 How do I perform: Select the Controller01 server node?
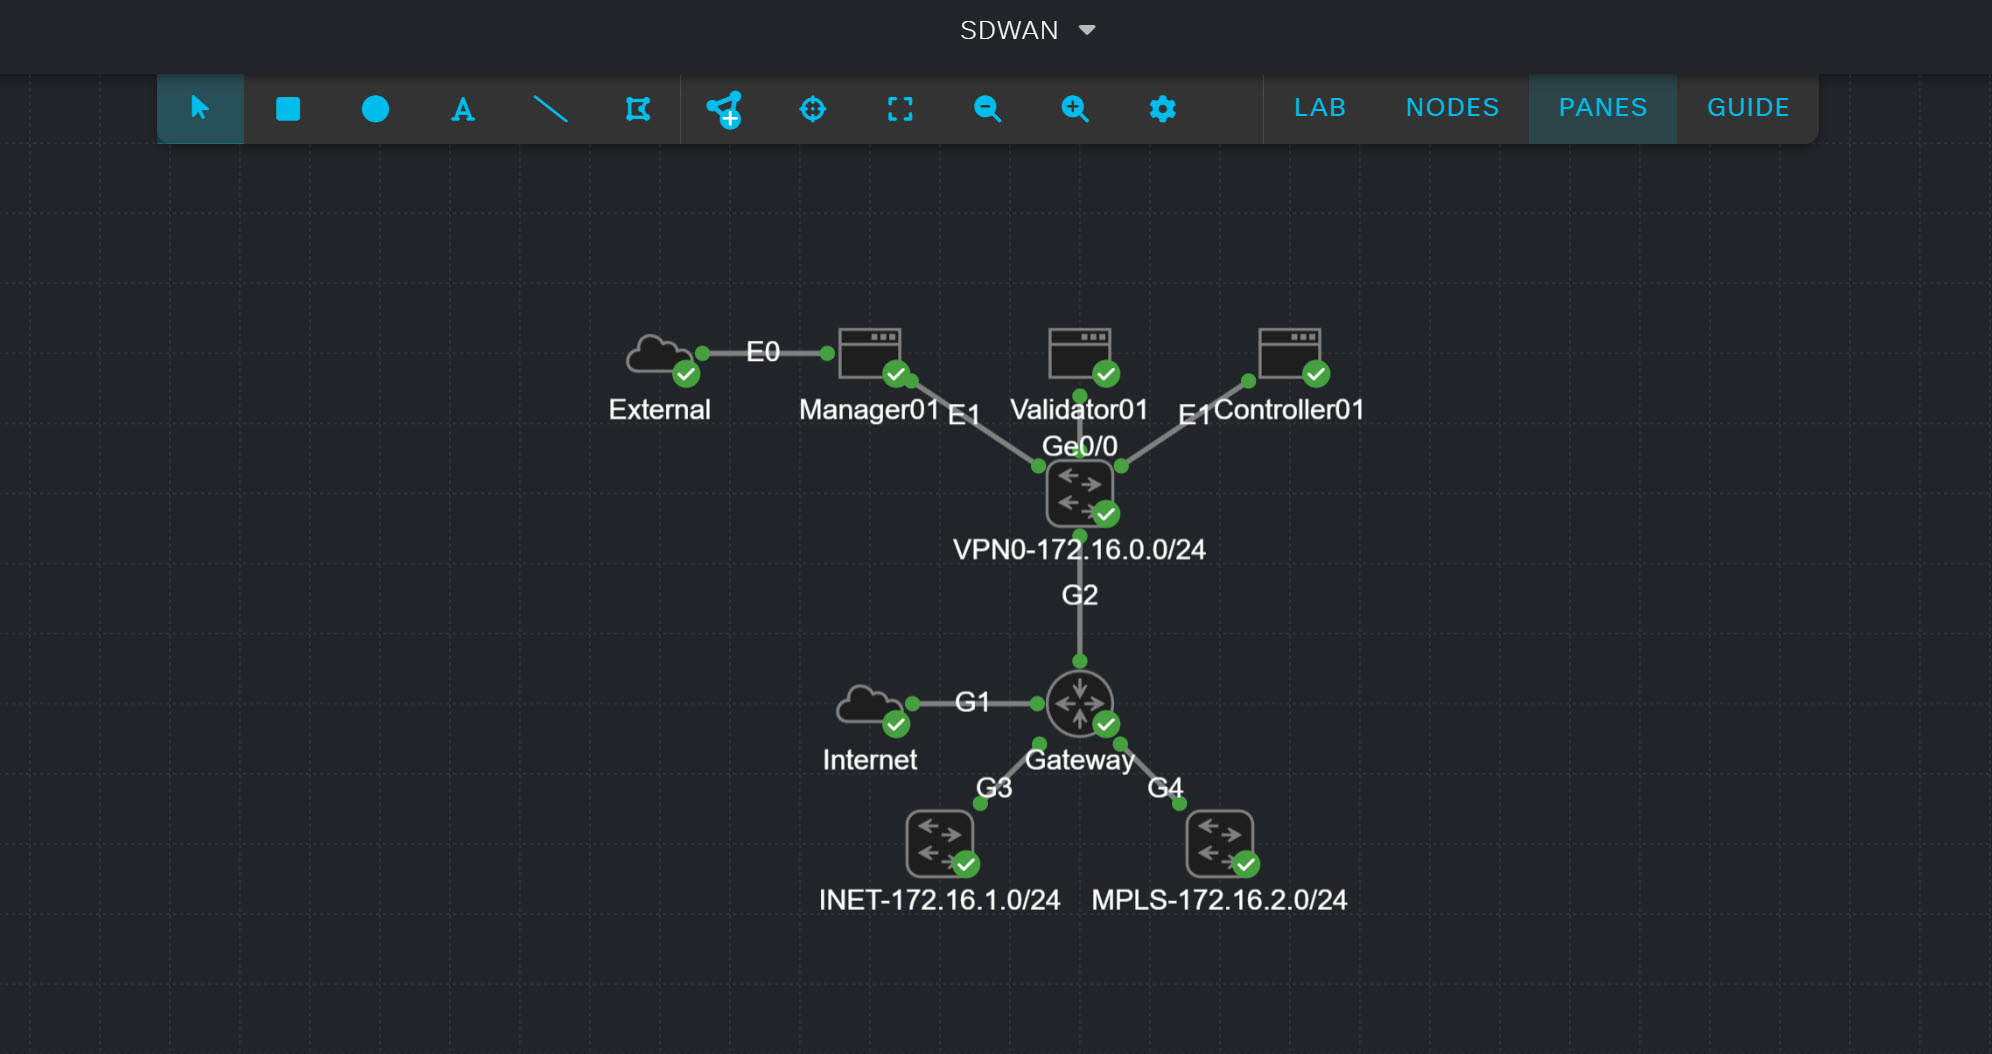coord(1290,355)
